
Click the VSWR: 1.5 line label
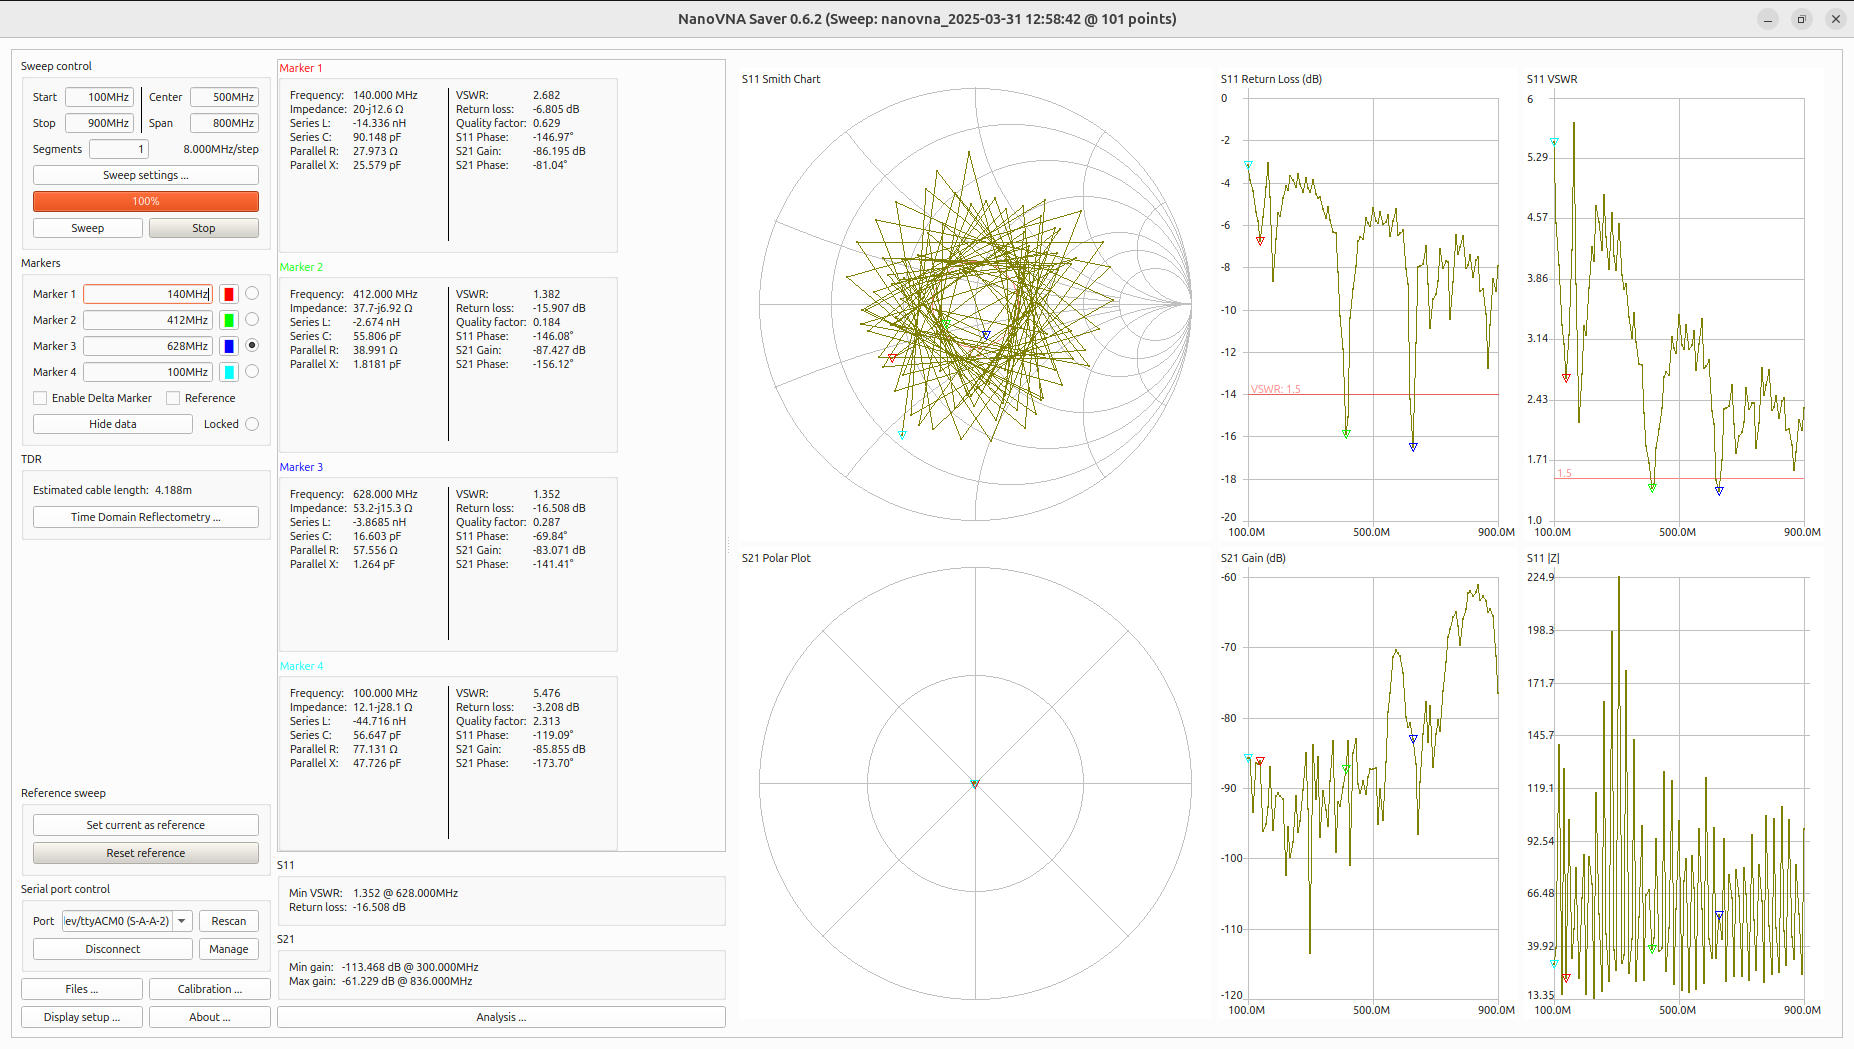(1276, 389)
